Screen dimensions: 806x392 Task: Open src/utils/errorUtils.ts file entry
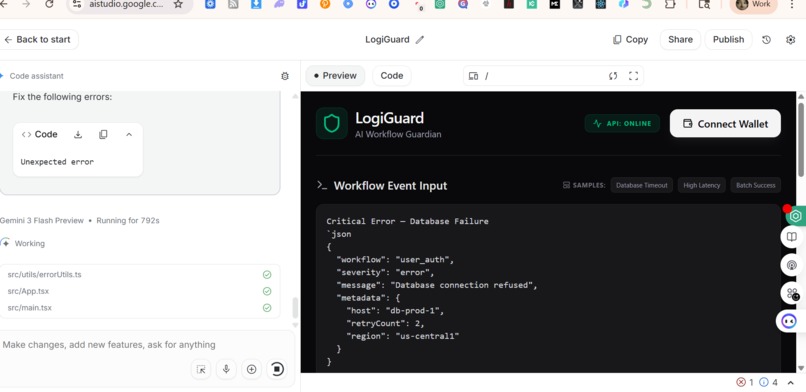139,274
